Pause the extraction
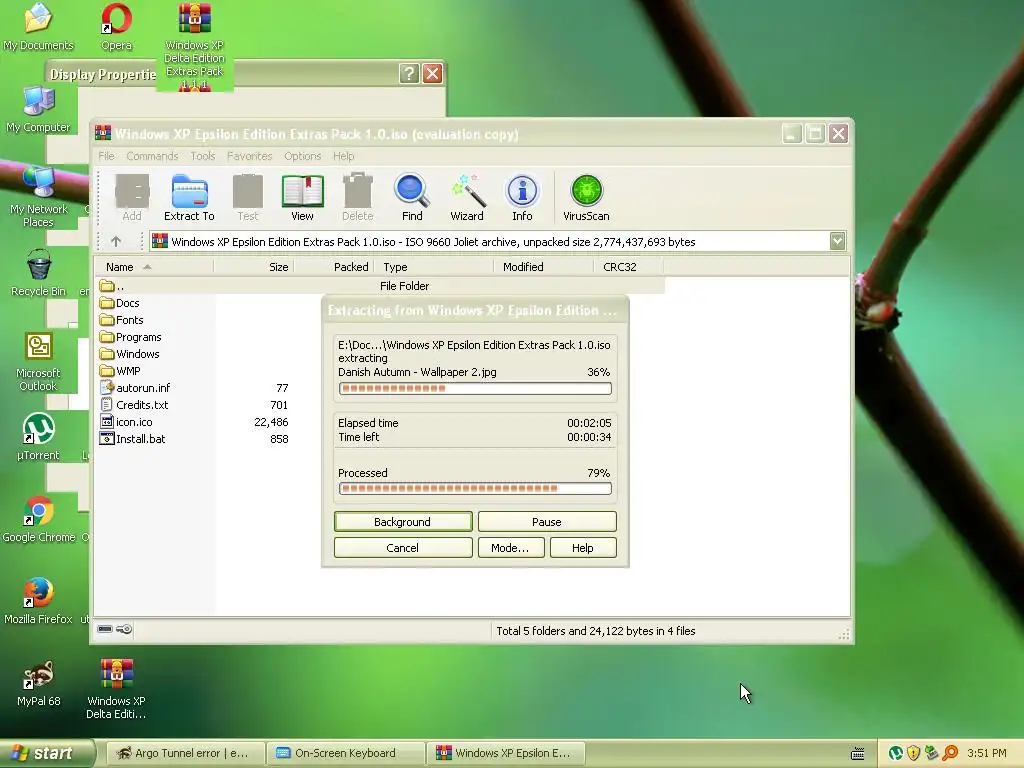The width and height of the screenshot is (1024, 768). coord(547,522)
